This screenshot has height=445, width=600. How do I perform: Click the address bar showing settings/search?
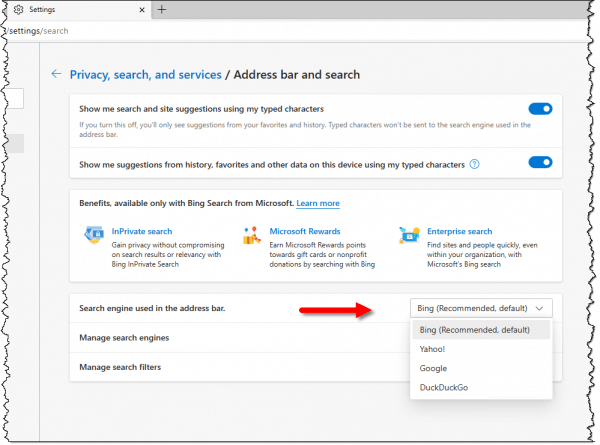point(295,31)
